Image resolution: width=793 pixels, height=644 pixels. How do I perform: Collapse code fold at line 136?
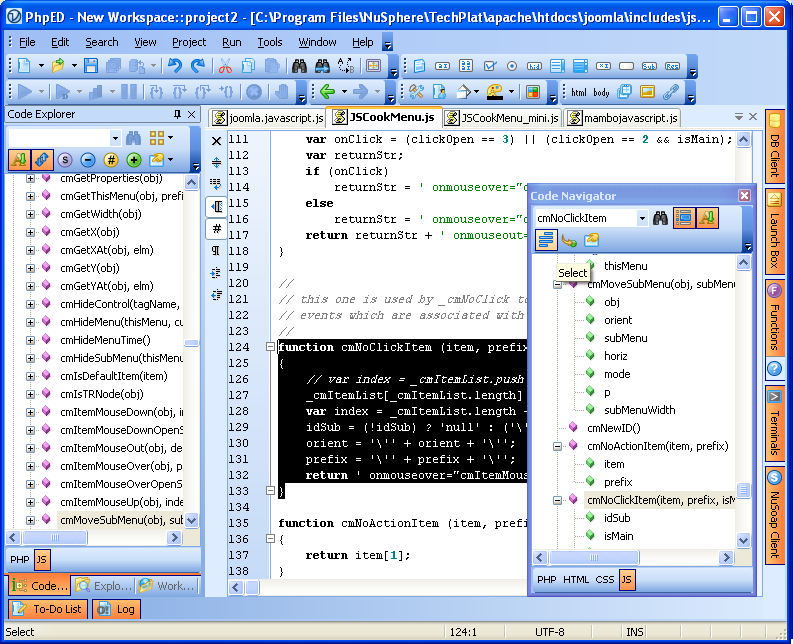[x=270, y=539]
